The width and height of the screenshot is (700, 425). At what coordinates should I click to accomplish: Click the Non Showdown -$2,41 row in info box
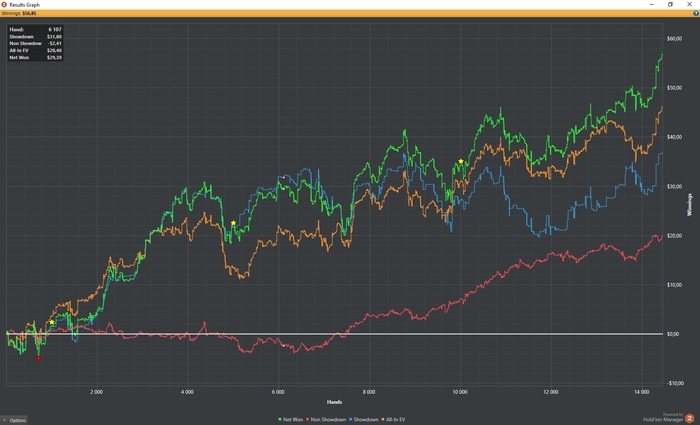[35, 43]
